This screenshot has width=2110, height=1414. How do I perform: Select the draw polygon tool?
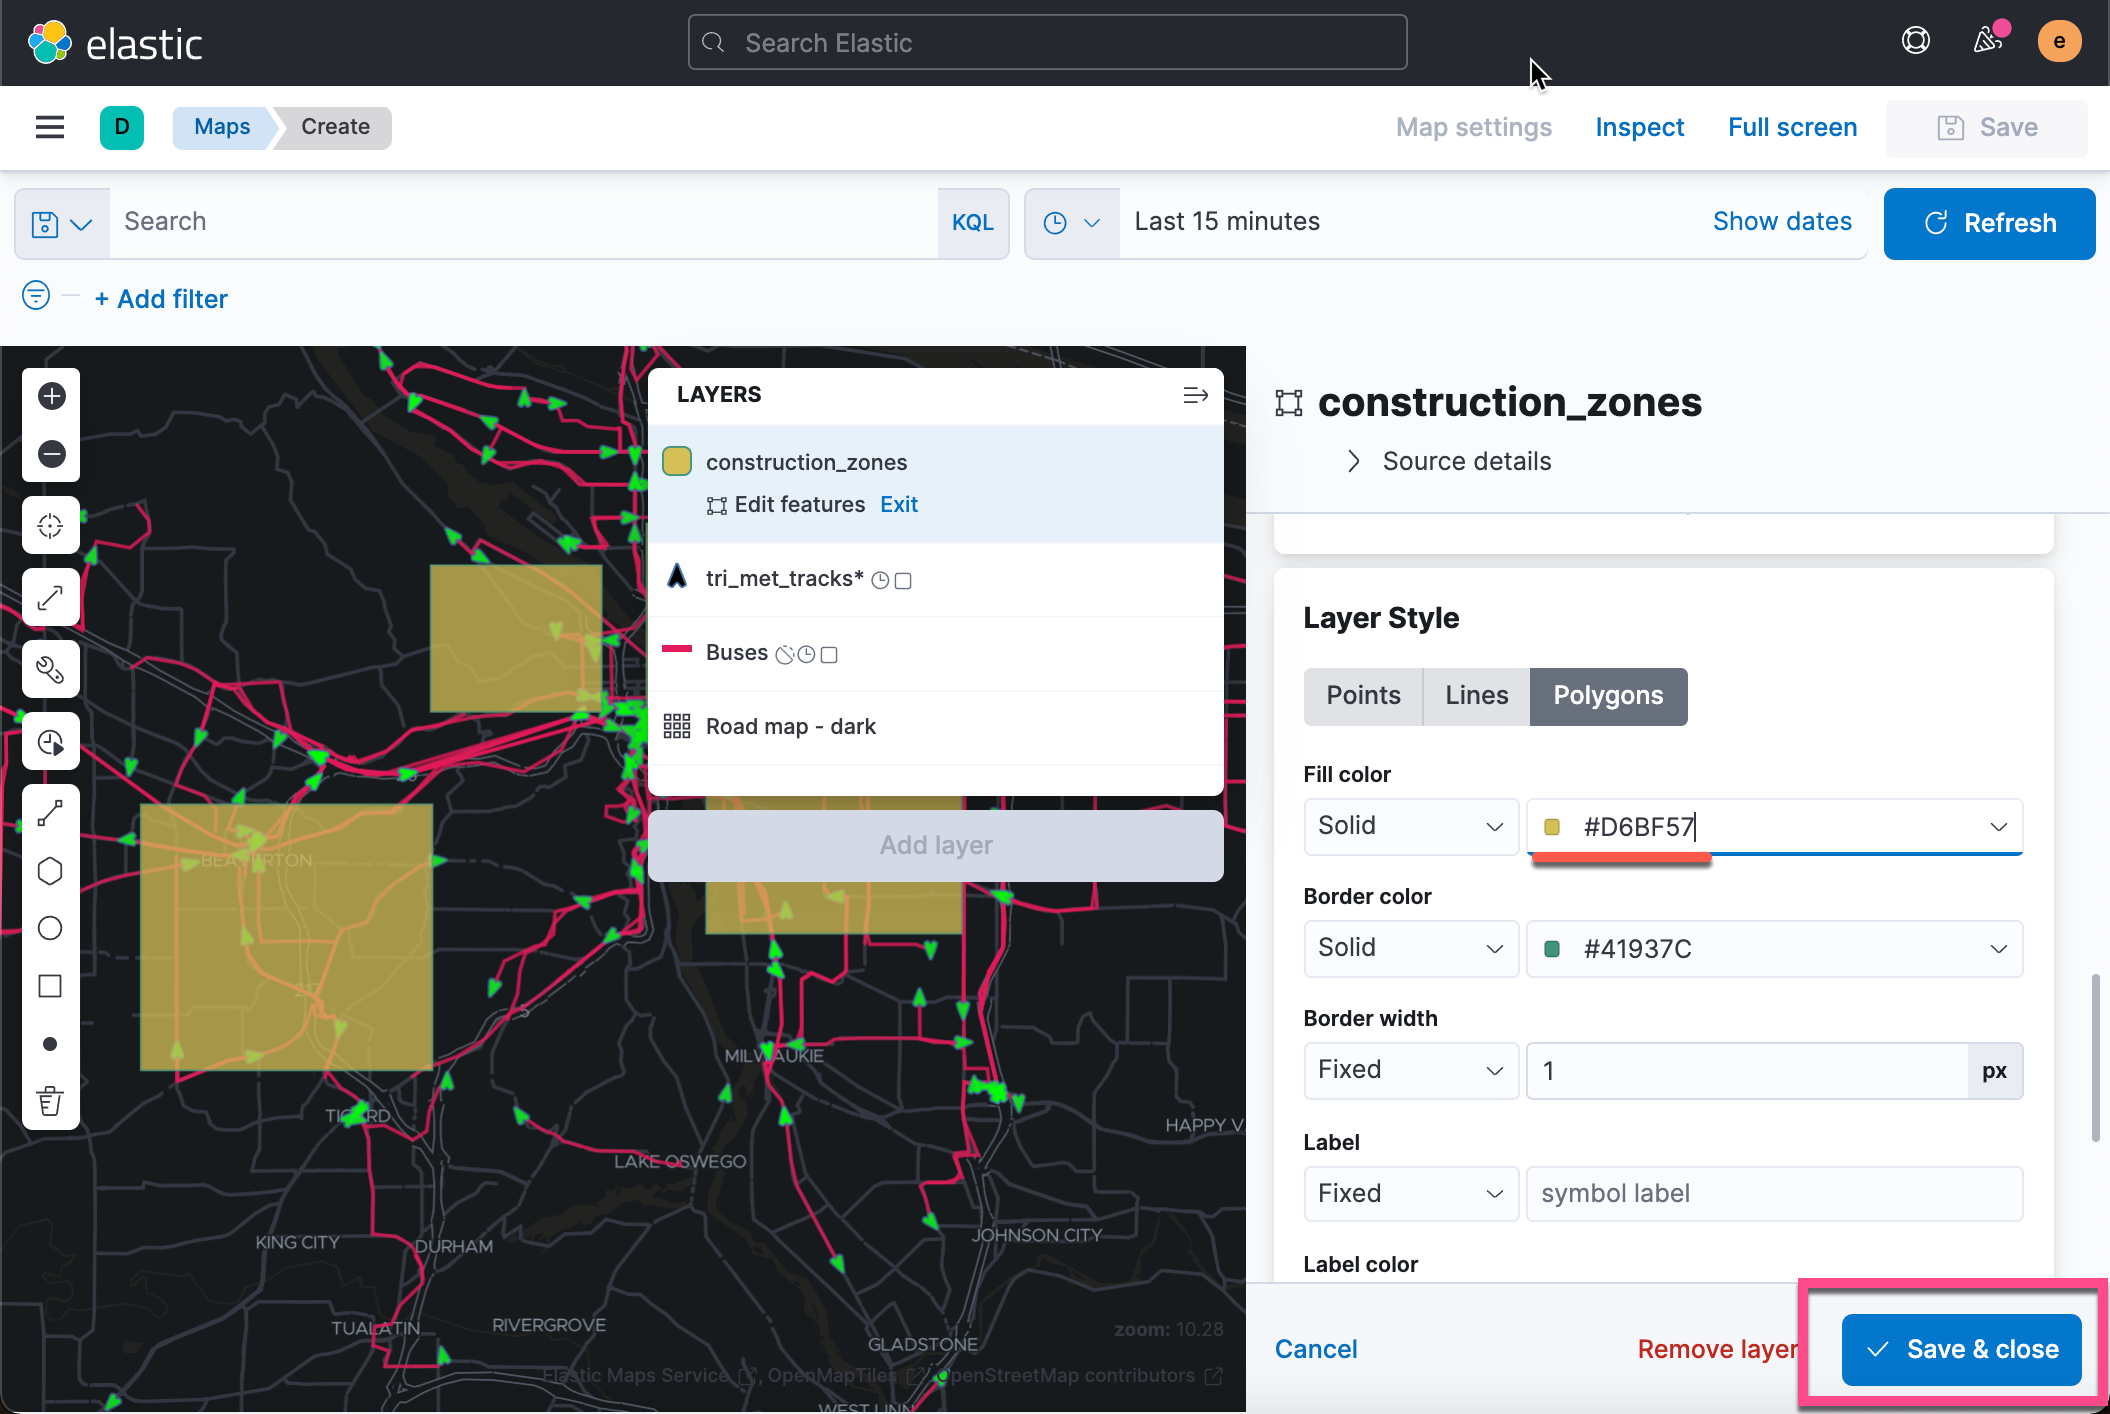(50, 871)
